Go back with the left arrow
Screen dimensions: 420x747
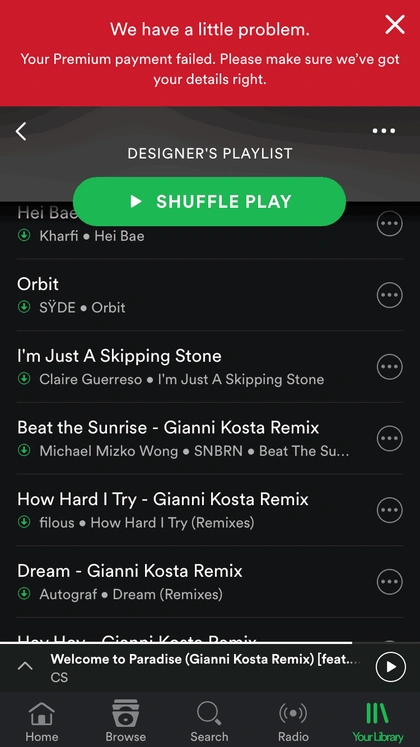(x=21, y=131)
